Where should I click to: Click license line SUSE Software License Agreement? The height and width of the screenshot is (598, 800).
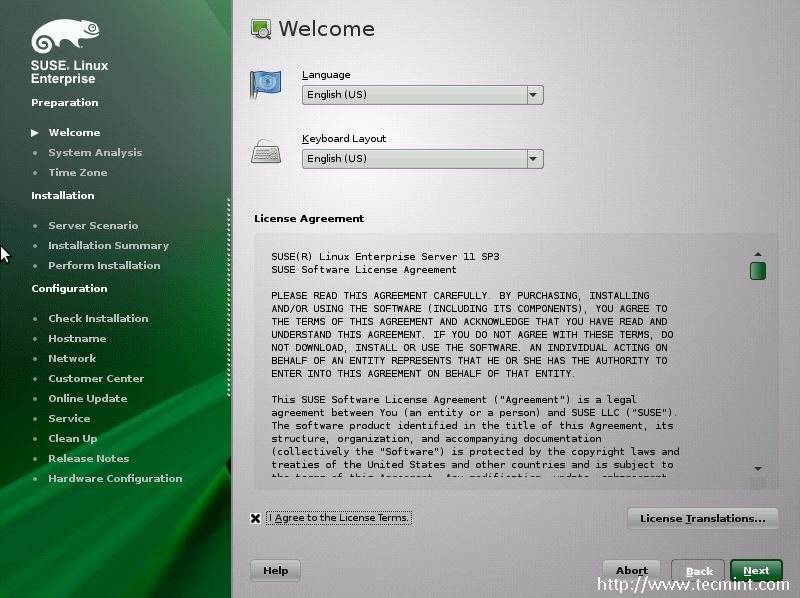click(x=364, y=269)
